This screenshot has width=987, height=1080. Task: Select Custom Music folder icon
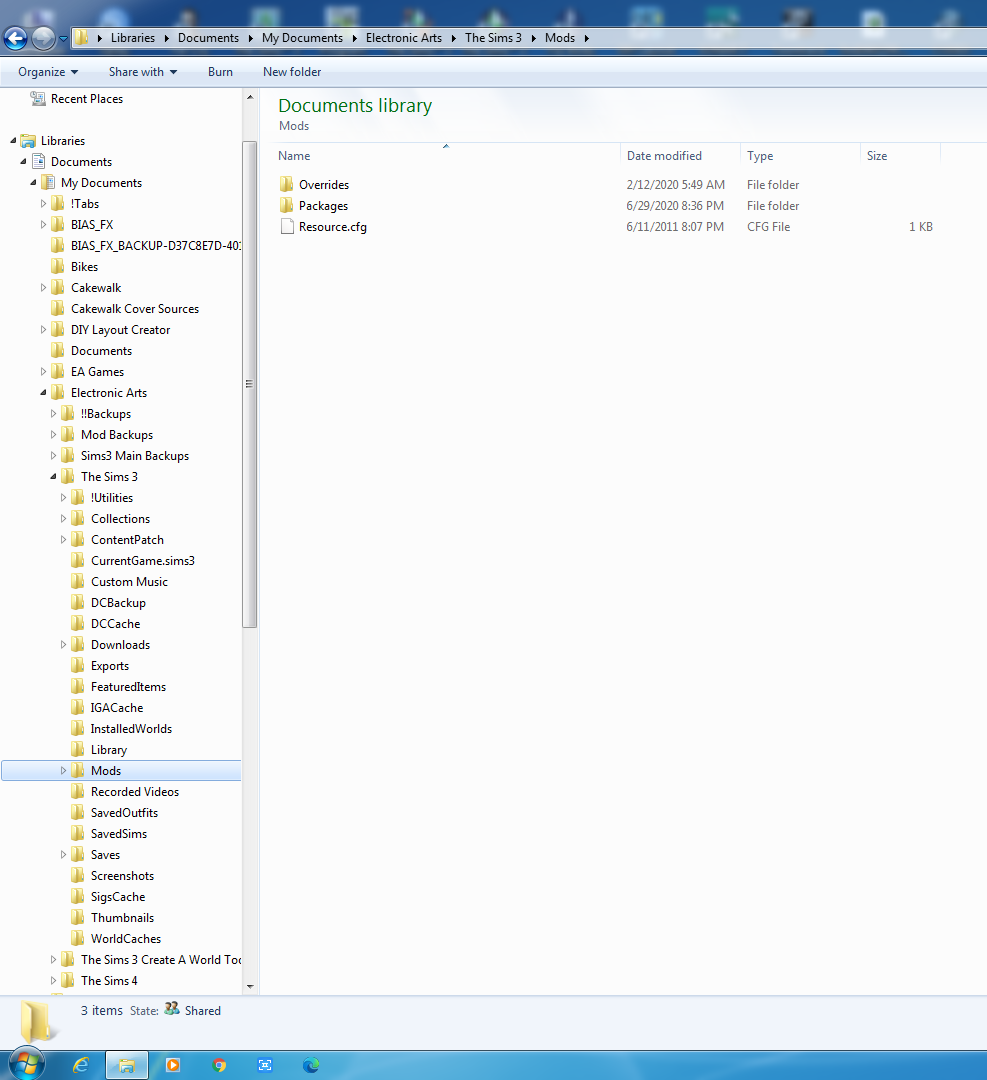pyautogui.click(x=78, y=582)
